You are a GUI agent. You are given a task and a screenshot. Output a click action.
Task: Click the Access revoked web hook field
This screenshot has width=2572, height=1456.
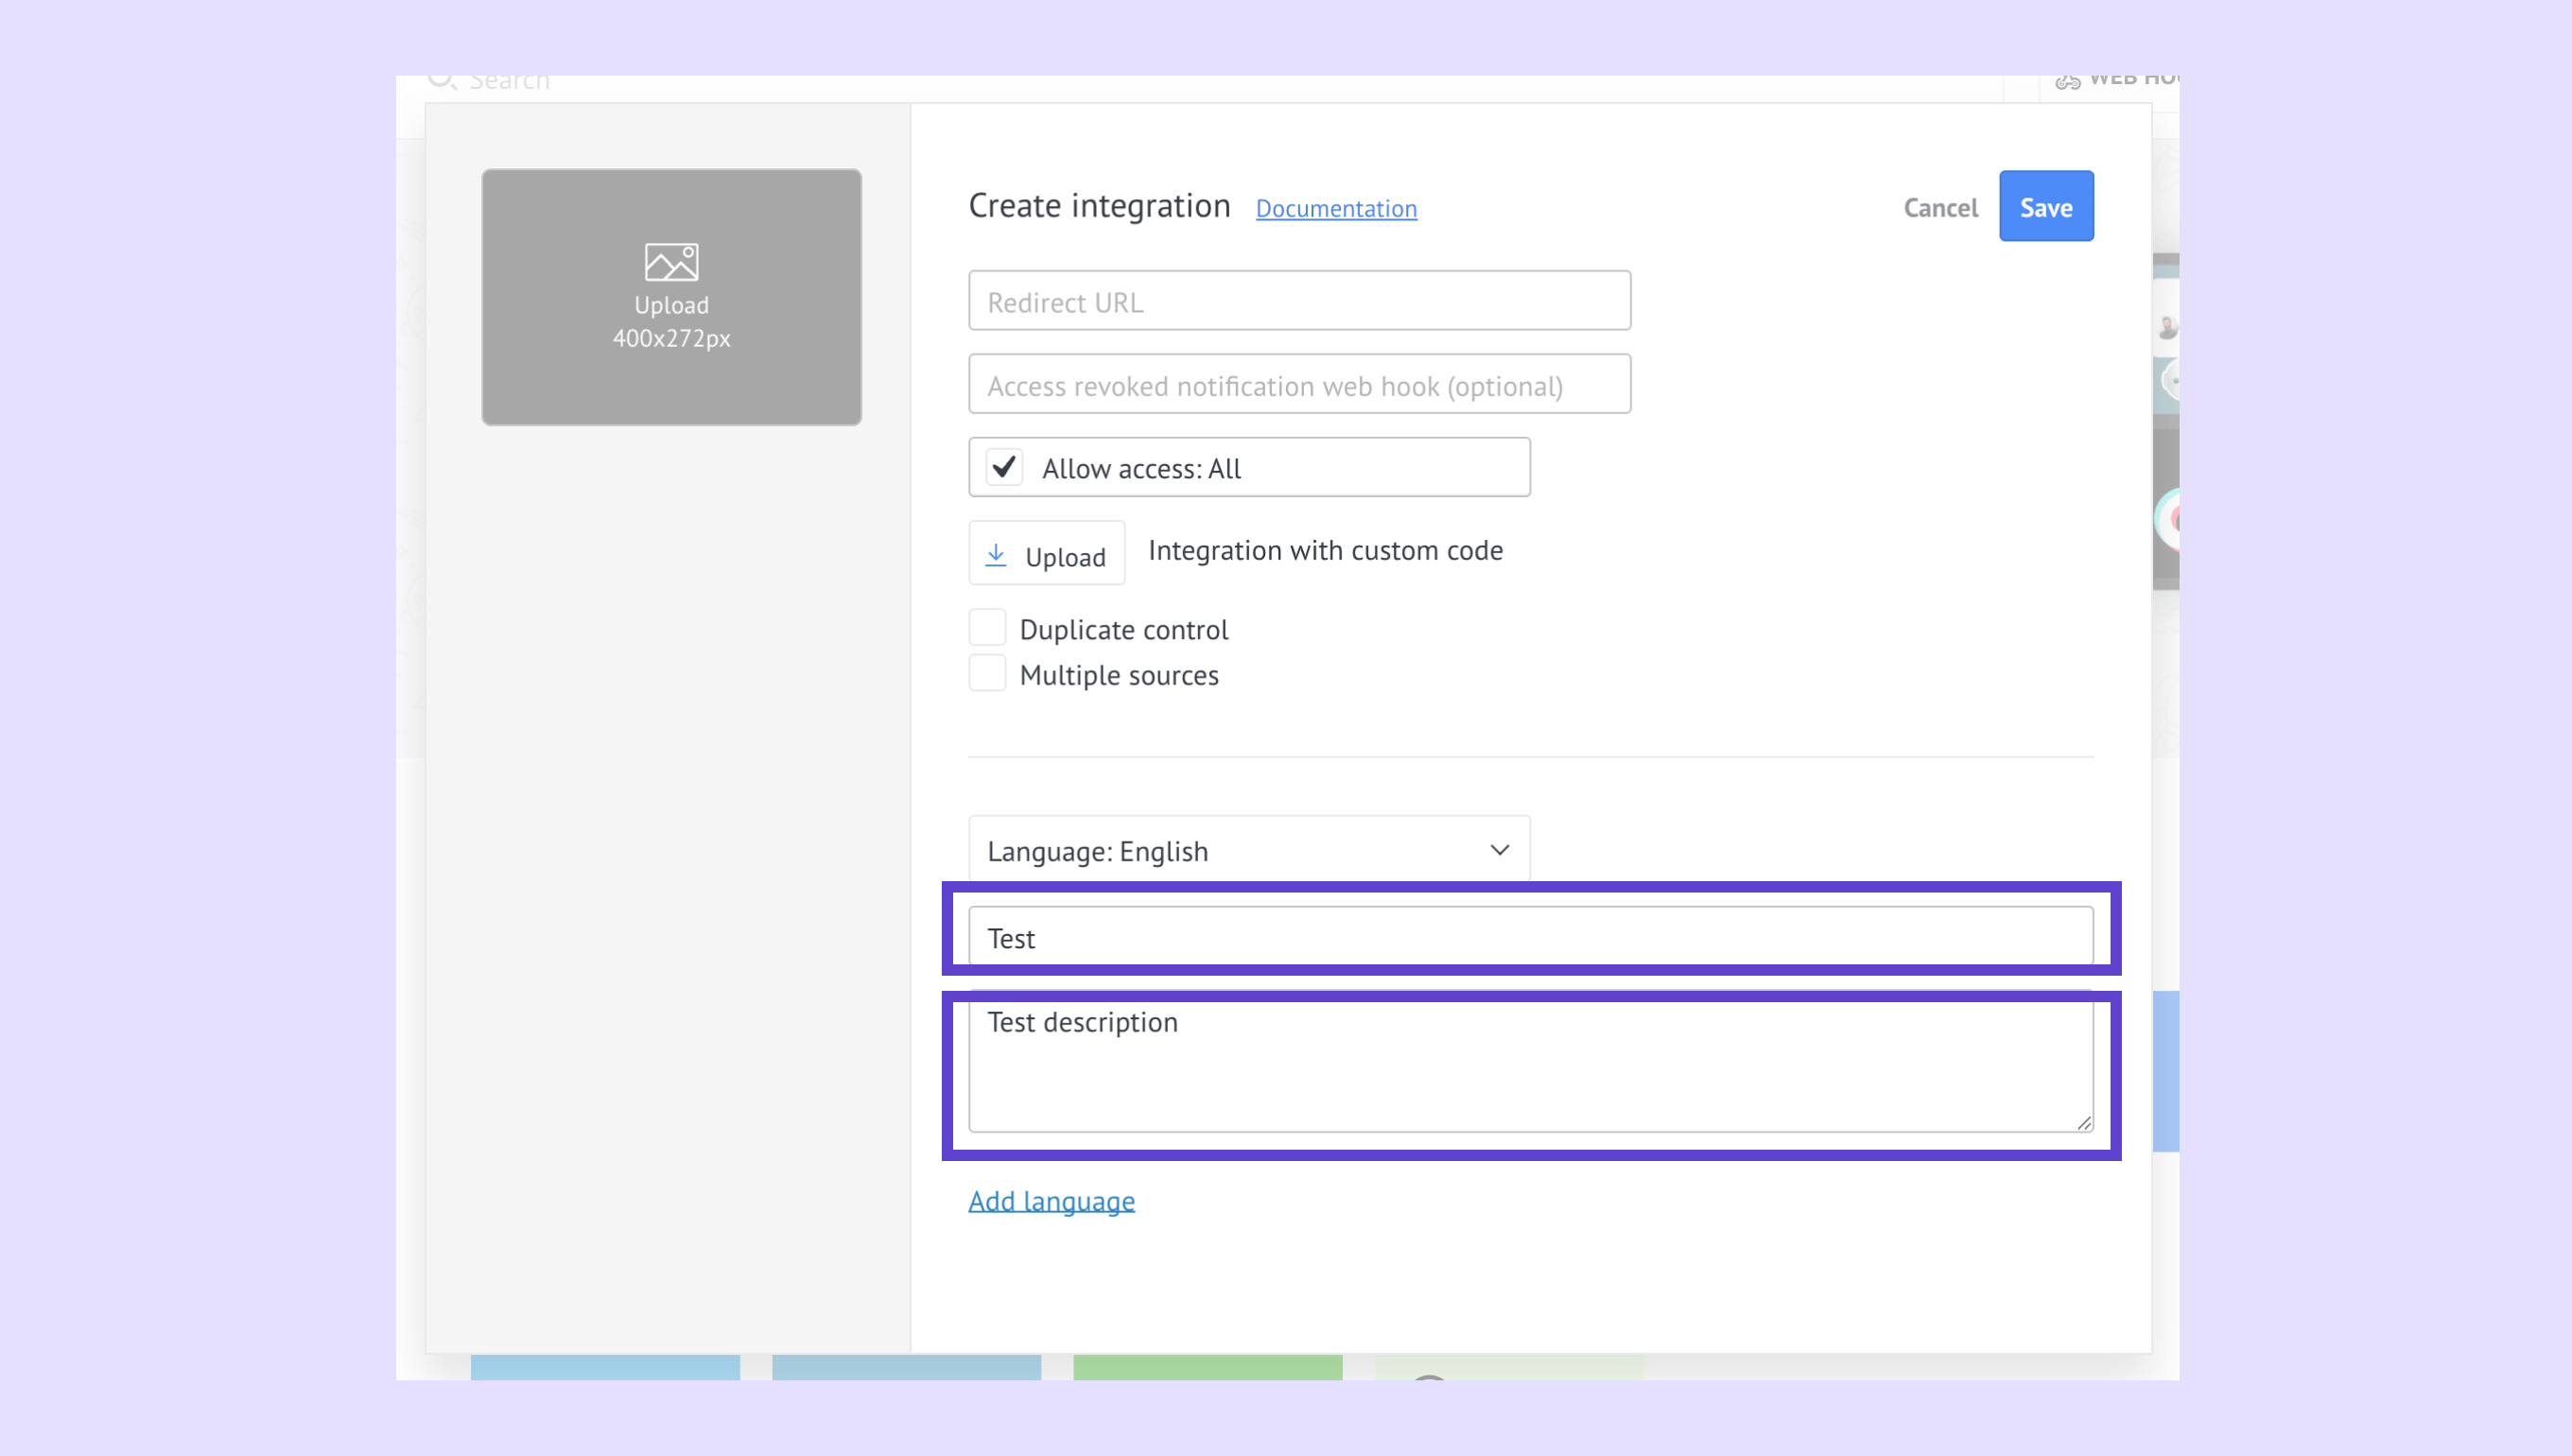[1298, 385]
